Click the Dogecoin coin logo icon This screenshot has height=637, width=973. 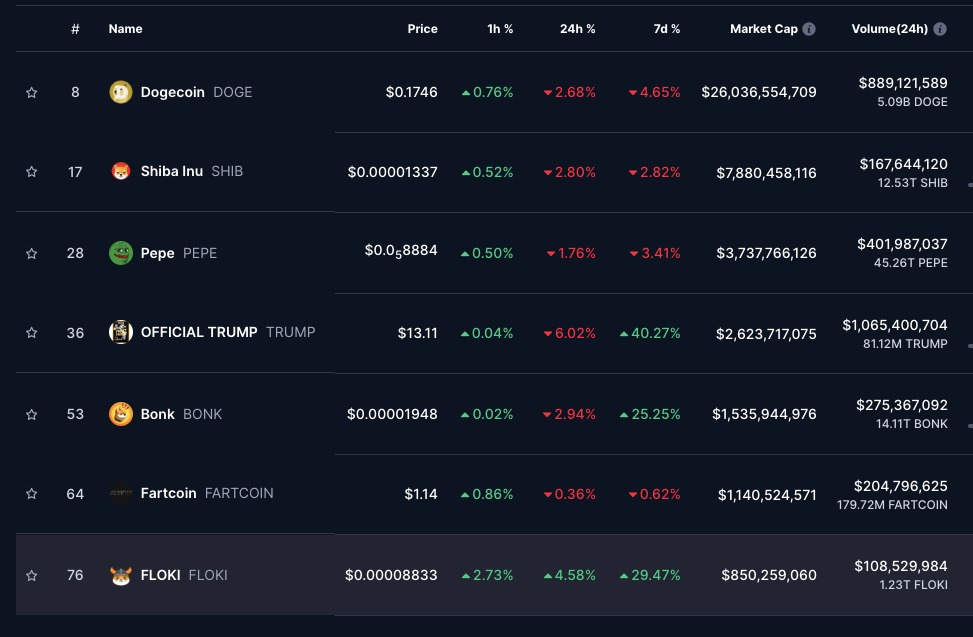[x=120, y=92]
